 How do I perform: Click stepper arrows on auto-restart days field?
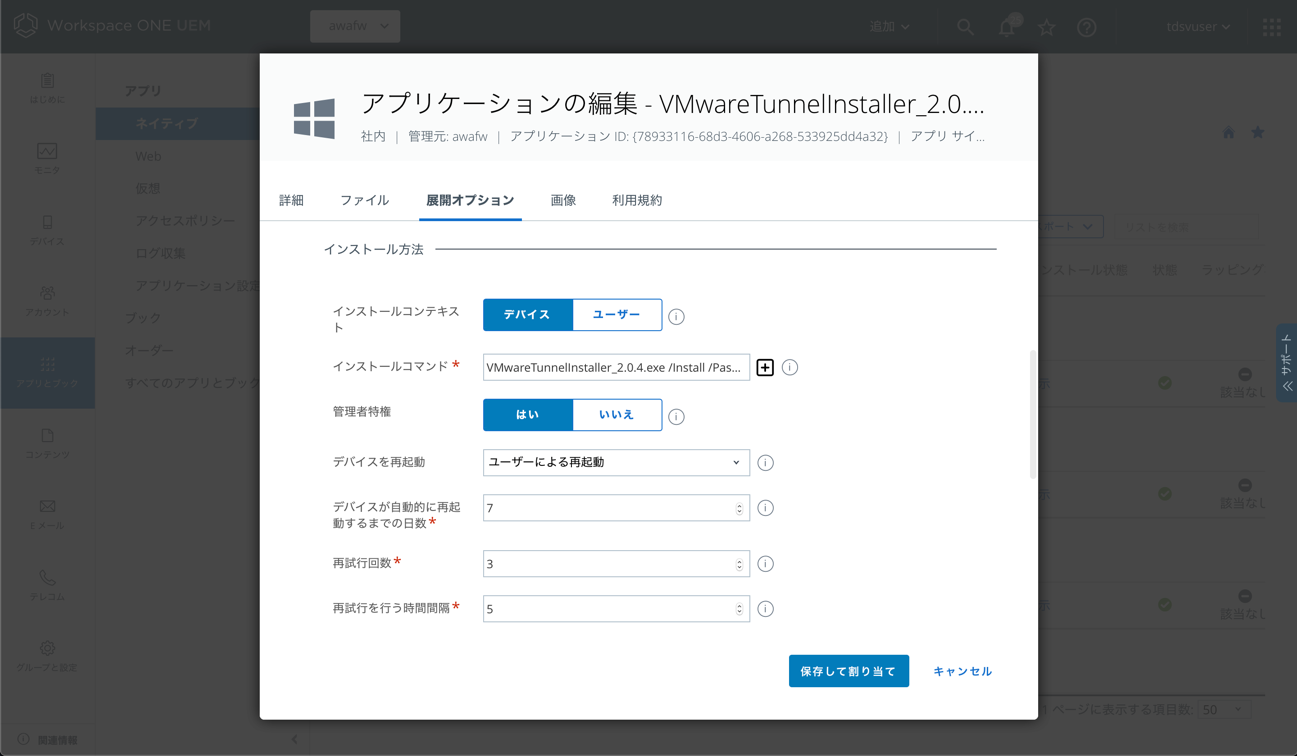[x=740, y=508]
